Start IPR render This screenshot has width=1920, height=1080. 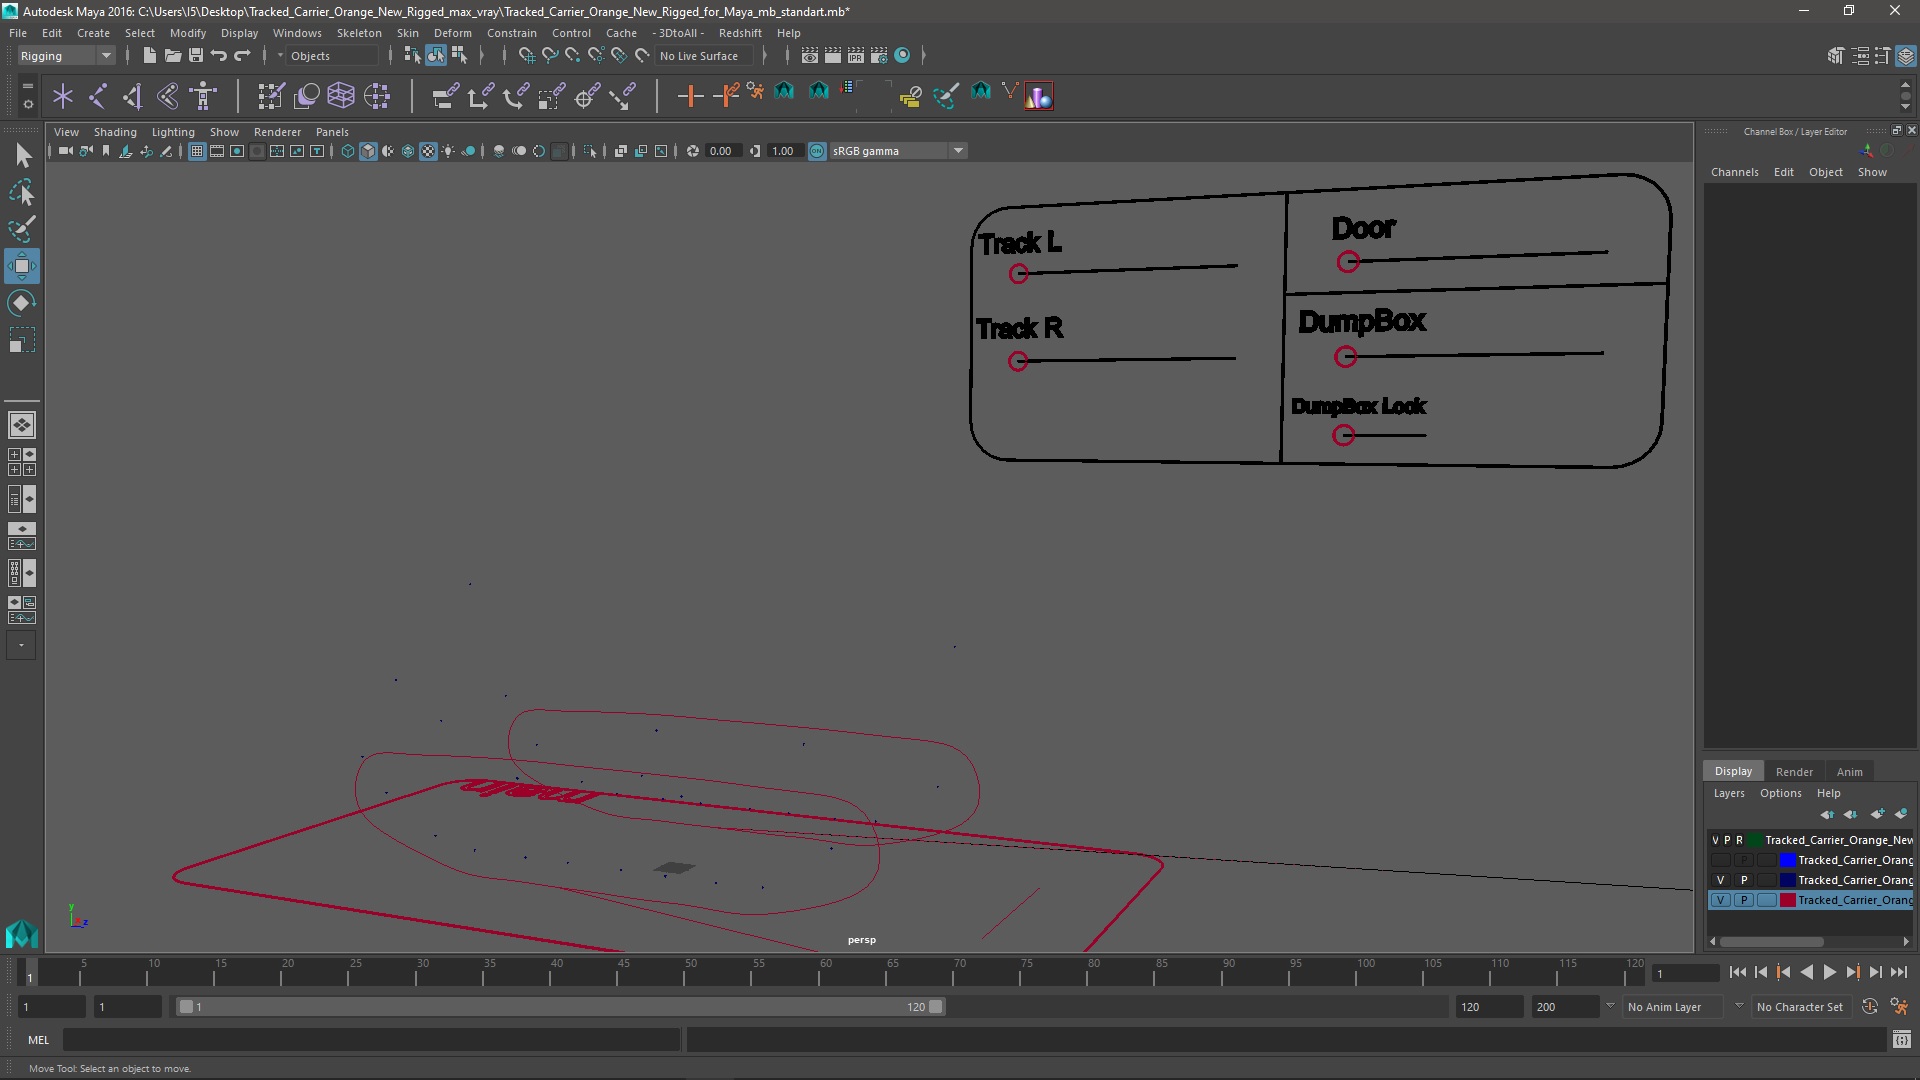pos(856,56)
